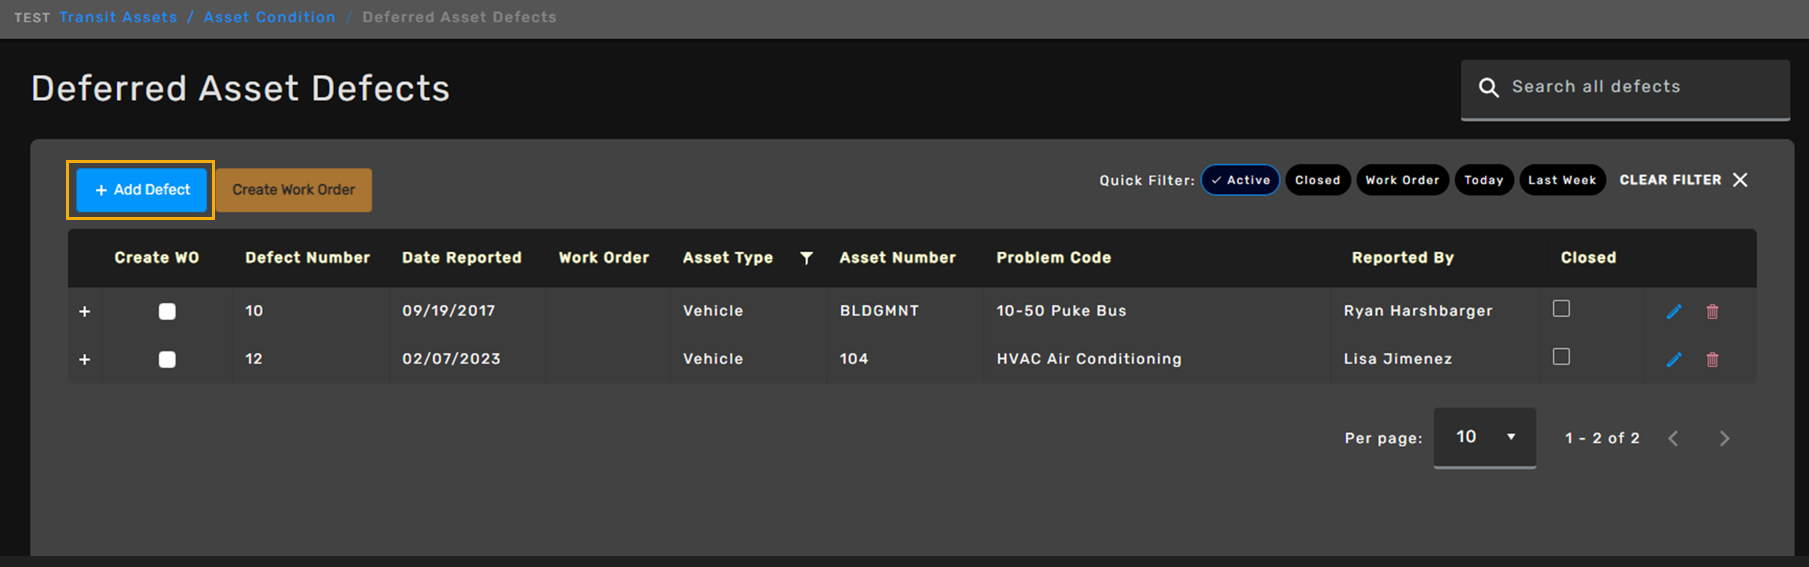The image size is (1809, 567).
Task: Delete defect 12 using trash icon
Action: tap(1712, 360)
